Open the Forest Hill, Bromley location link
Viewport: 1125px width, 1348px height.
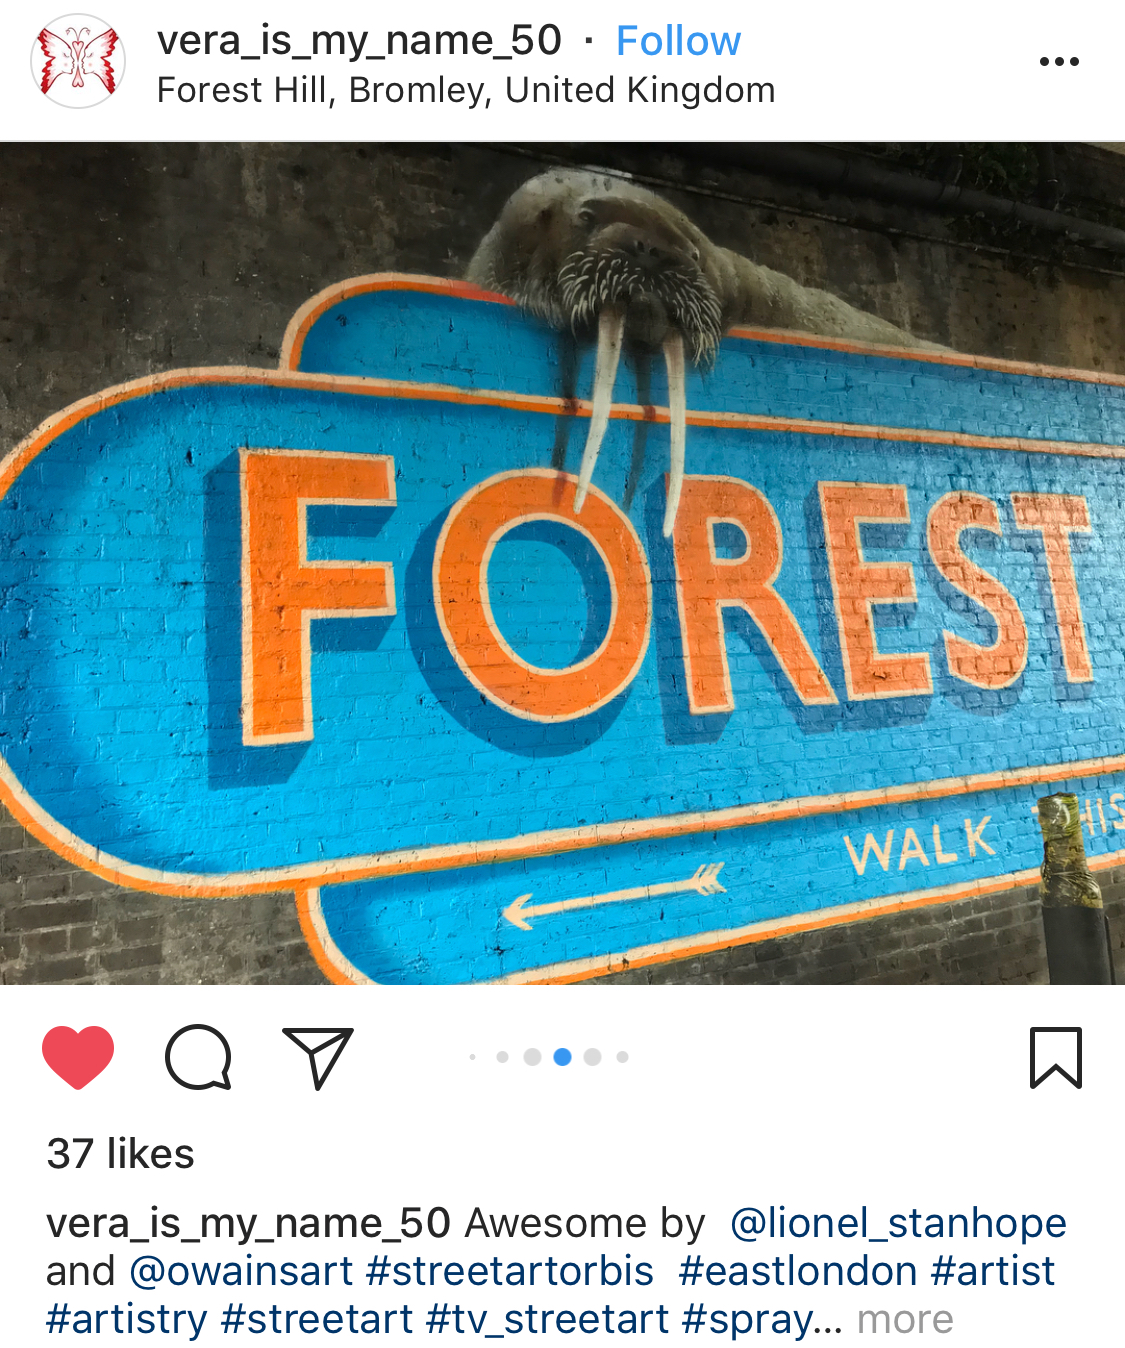(466, 90)
